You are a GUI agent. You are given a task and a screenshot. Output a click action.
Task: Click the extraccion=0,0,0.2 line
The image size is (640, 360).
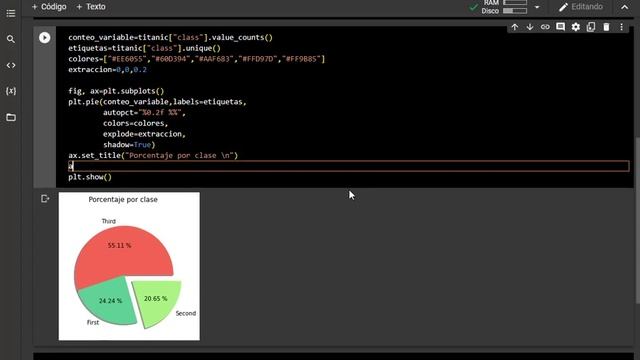tap(107, 69)
